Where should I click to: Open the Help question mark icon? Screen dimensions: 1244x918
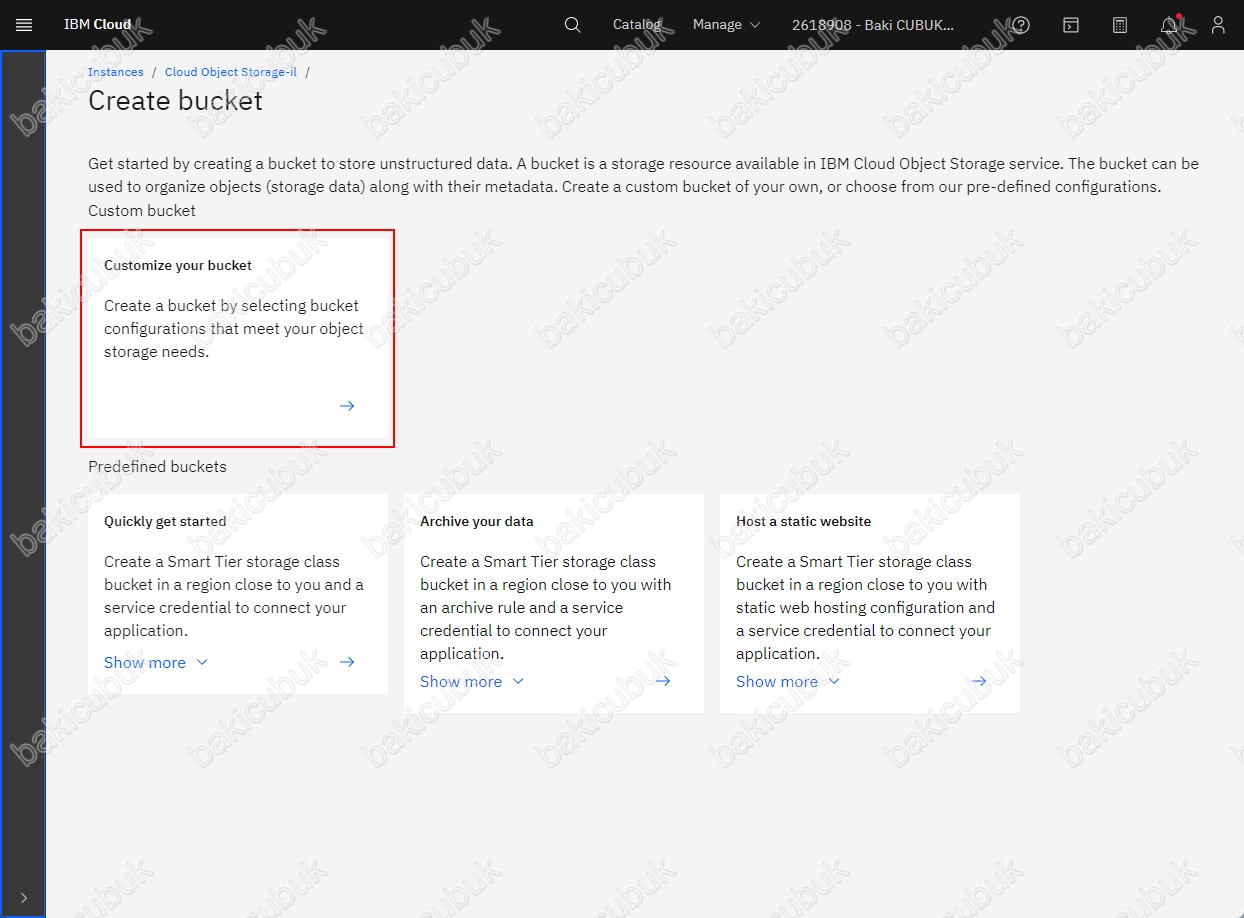(x=1021, y=25)
